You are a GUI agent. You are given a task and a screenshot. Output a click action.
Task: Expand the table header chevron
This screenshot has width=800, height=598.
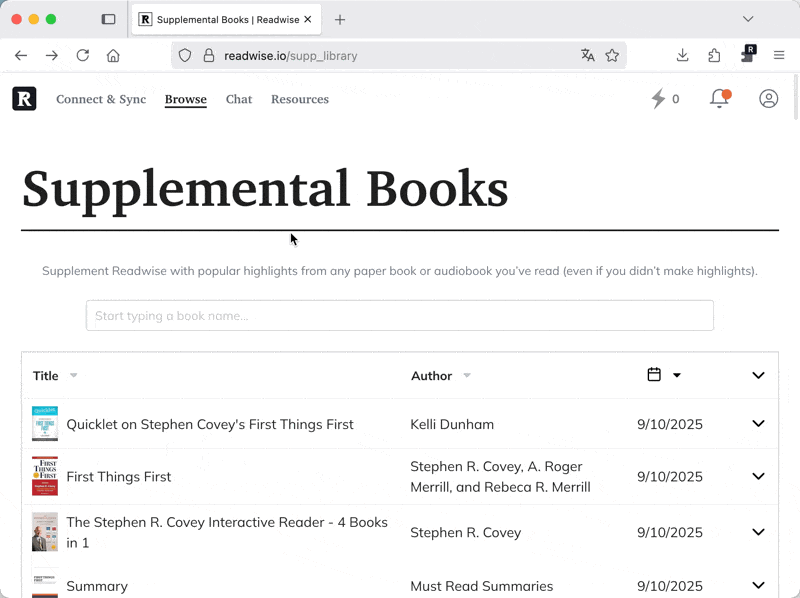(757, 375)
